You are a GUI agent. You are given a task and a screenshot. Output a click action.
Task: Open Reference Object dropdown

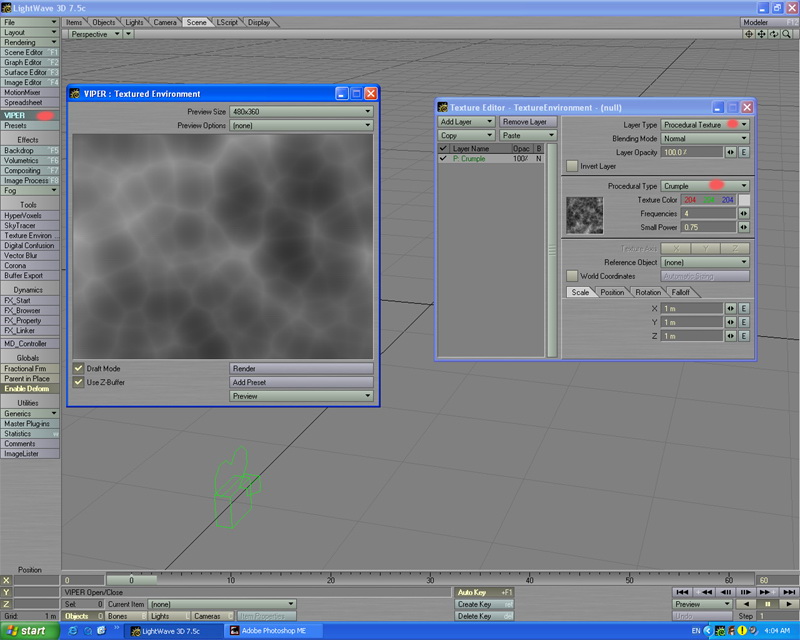click(x=705, y=262)
